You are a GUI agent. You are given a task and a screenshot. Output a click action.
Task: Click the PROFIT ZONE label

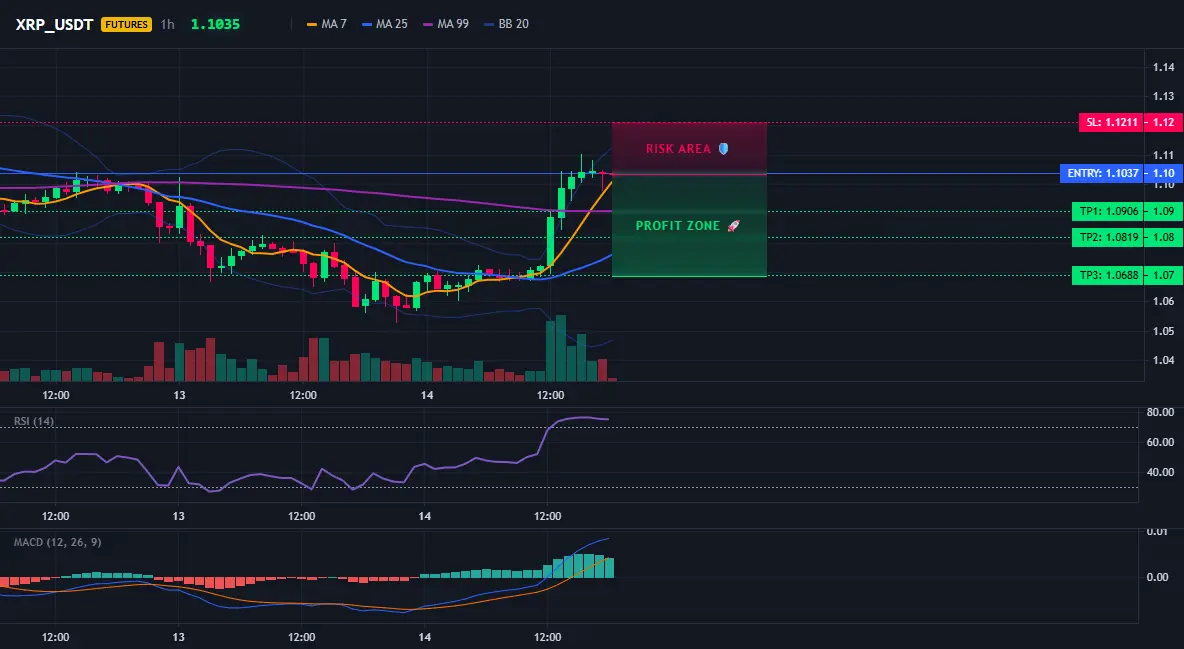tap(678, 226)
